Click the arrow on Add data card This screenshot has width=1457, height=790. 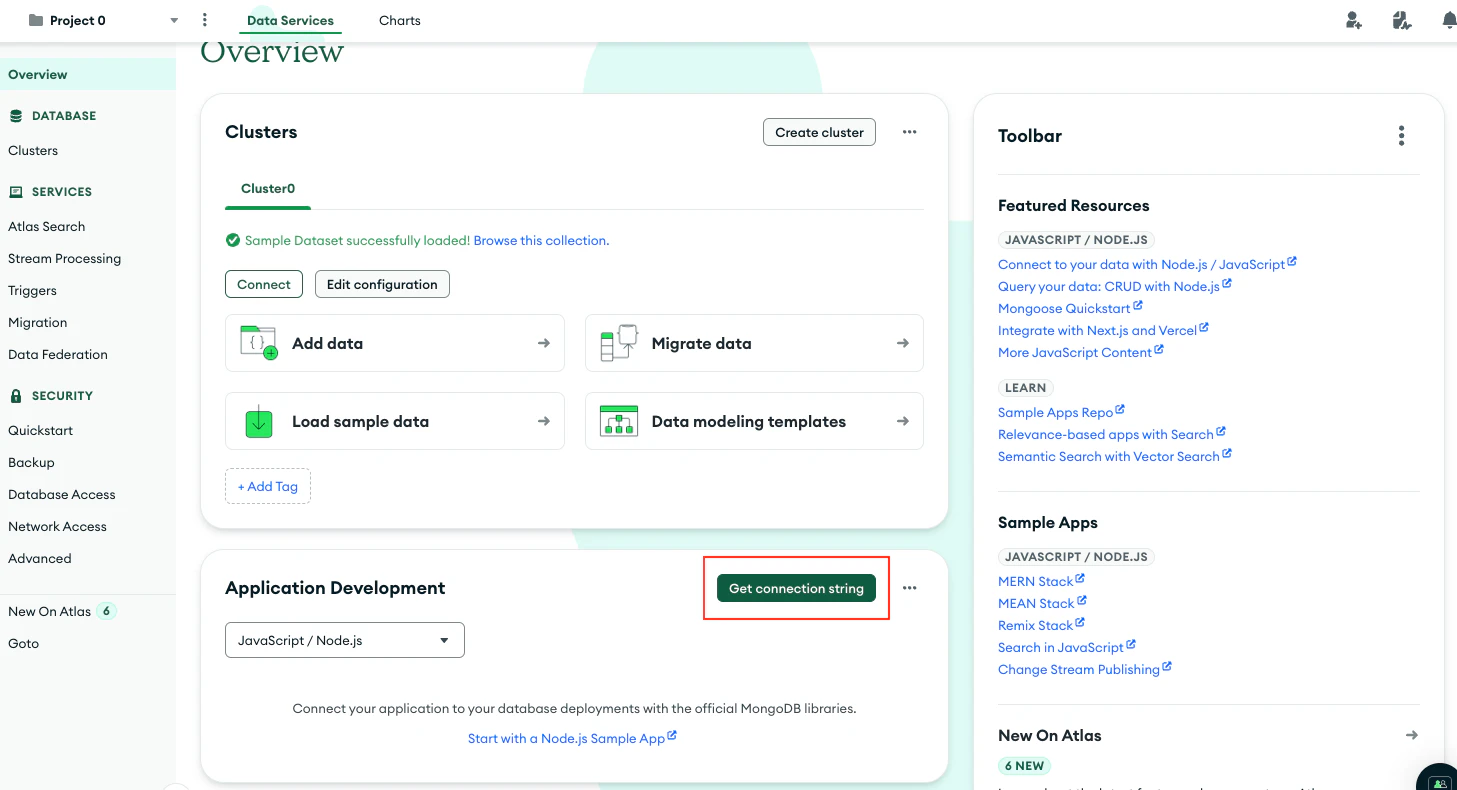point(544,343)
